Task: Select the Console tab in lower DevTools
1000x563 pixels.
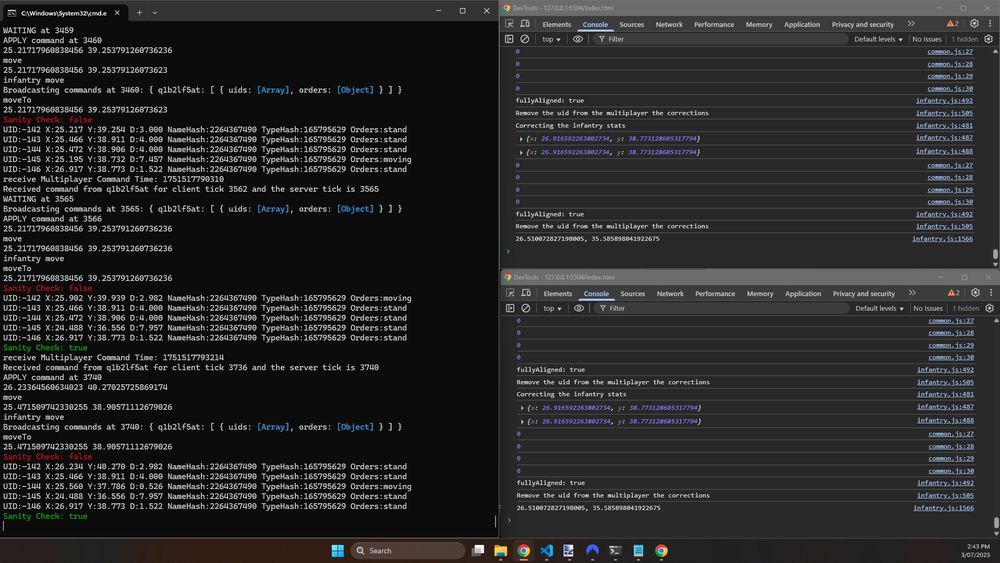Action: 596,293
